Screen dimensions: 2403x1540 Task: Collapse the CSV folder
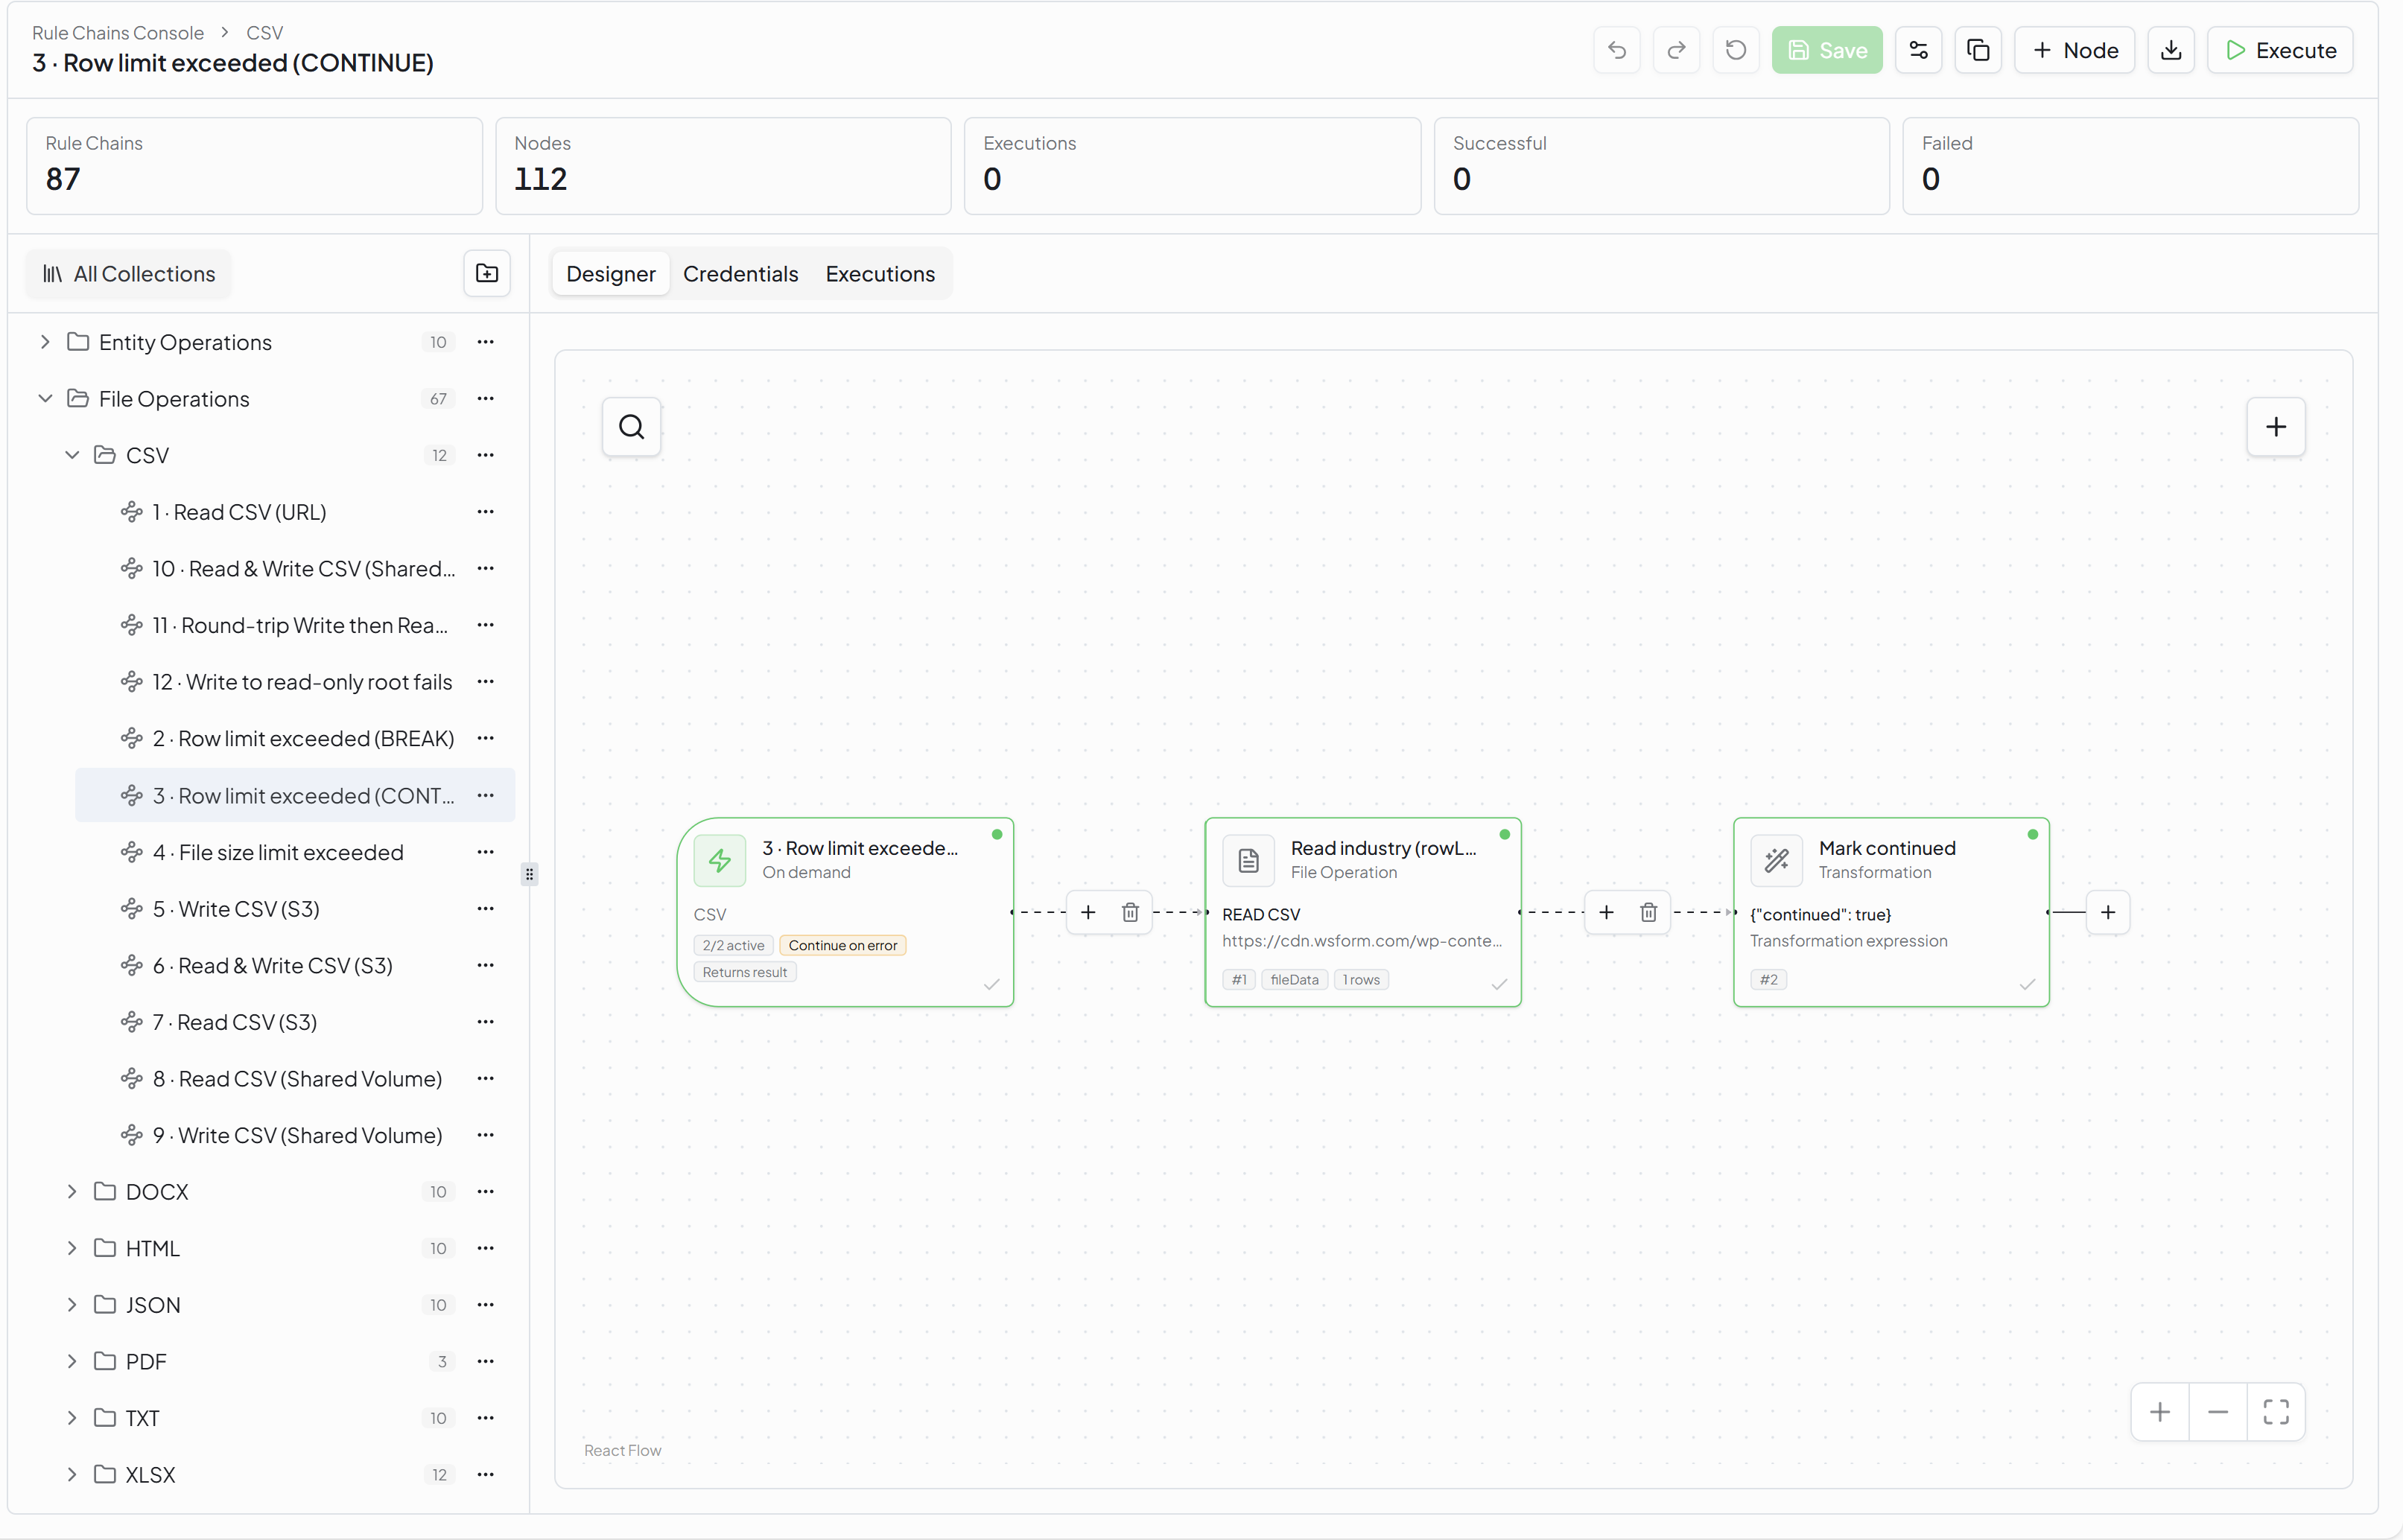click(x=72, y=455)
